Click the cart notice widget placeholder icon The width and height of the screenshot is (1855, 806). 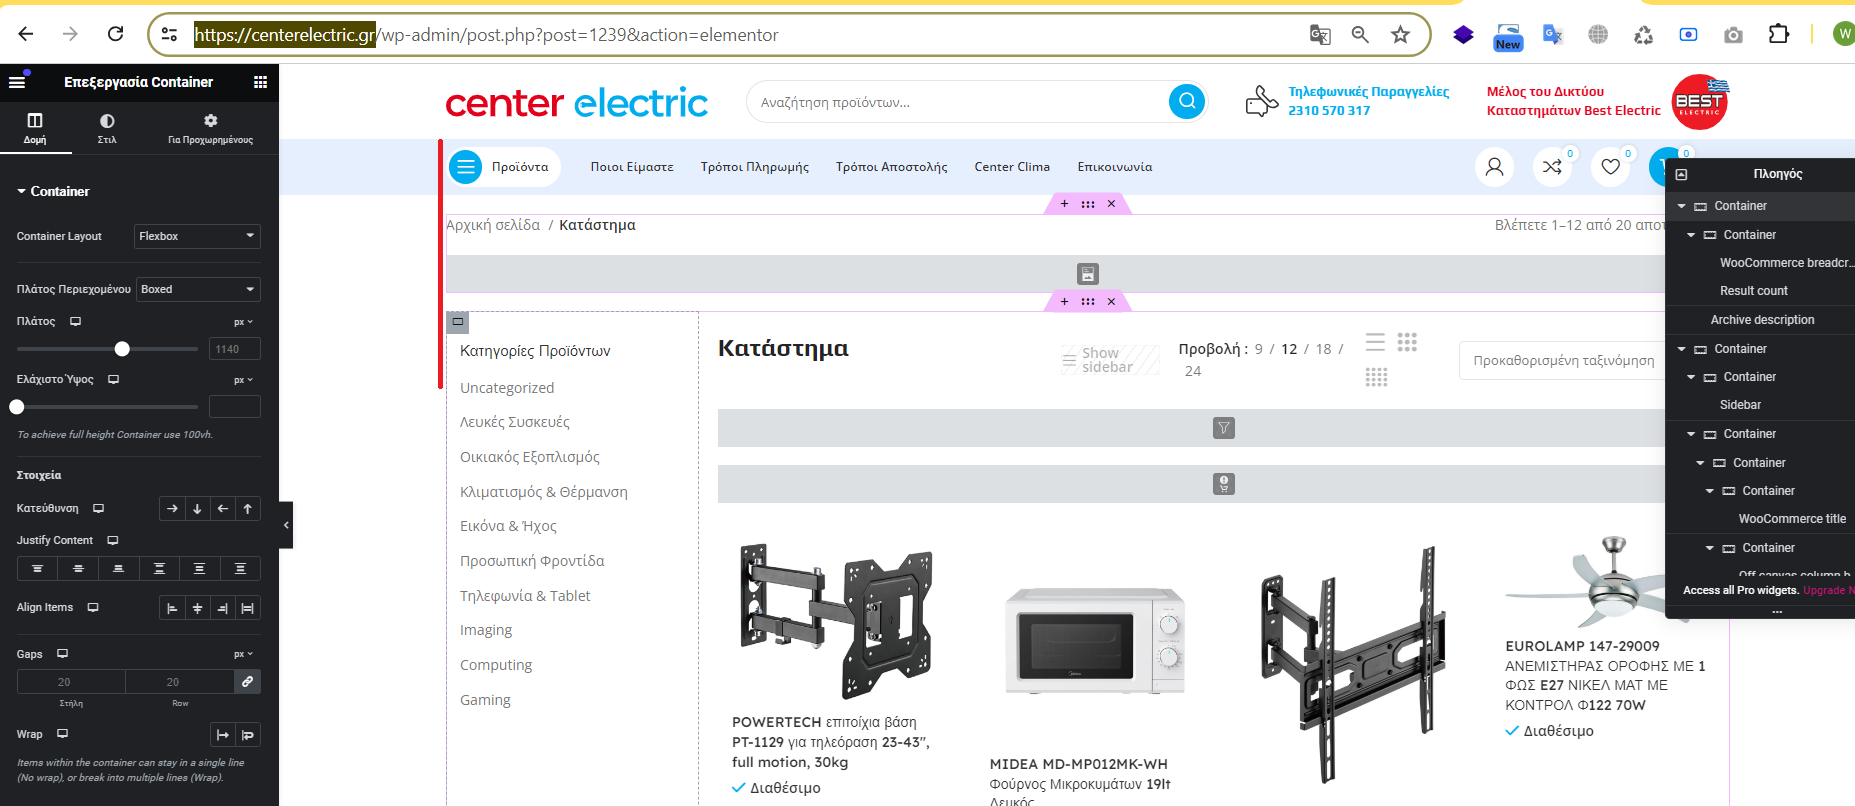tap(1224, 484)
